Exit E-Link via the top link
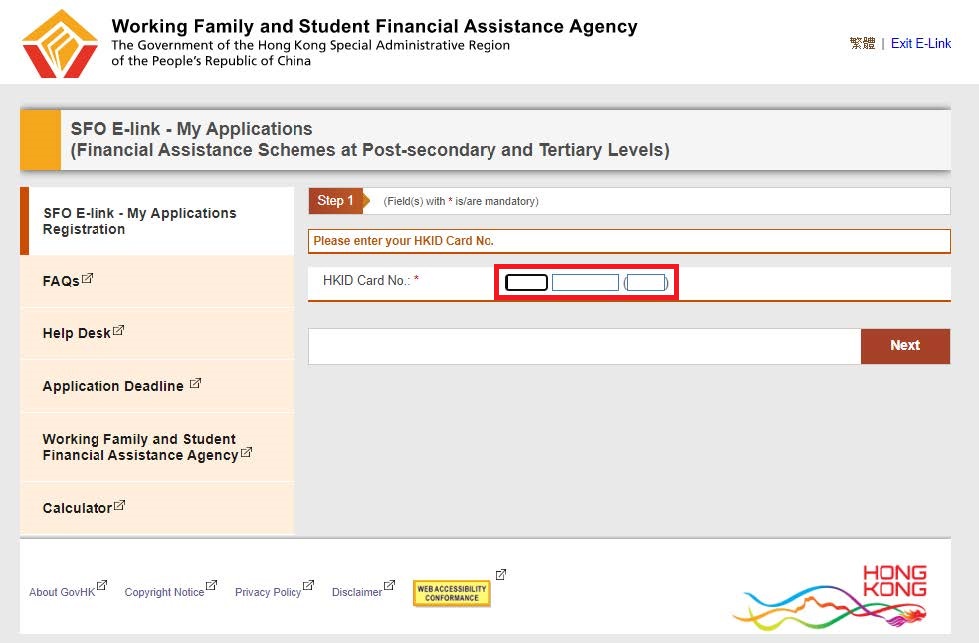979x643 pixels. (921, 44)
